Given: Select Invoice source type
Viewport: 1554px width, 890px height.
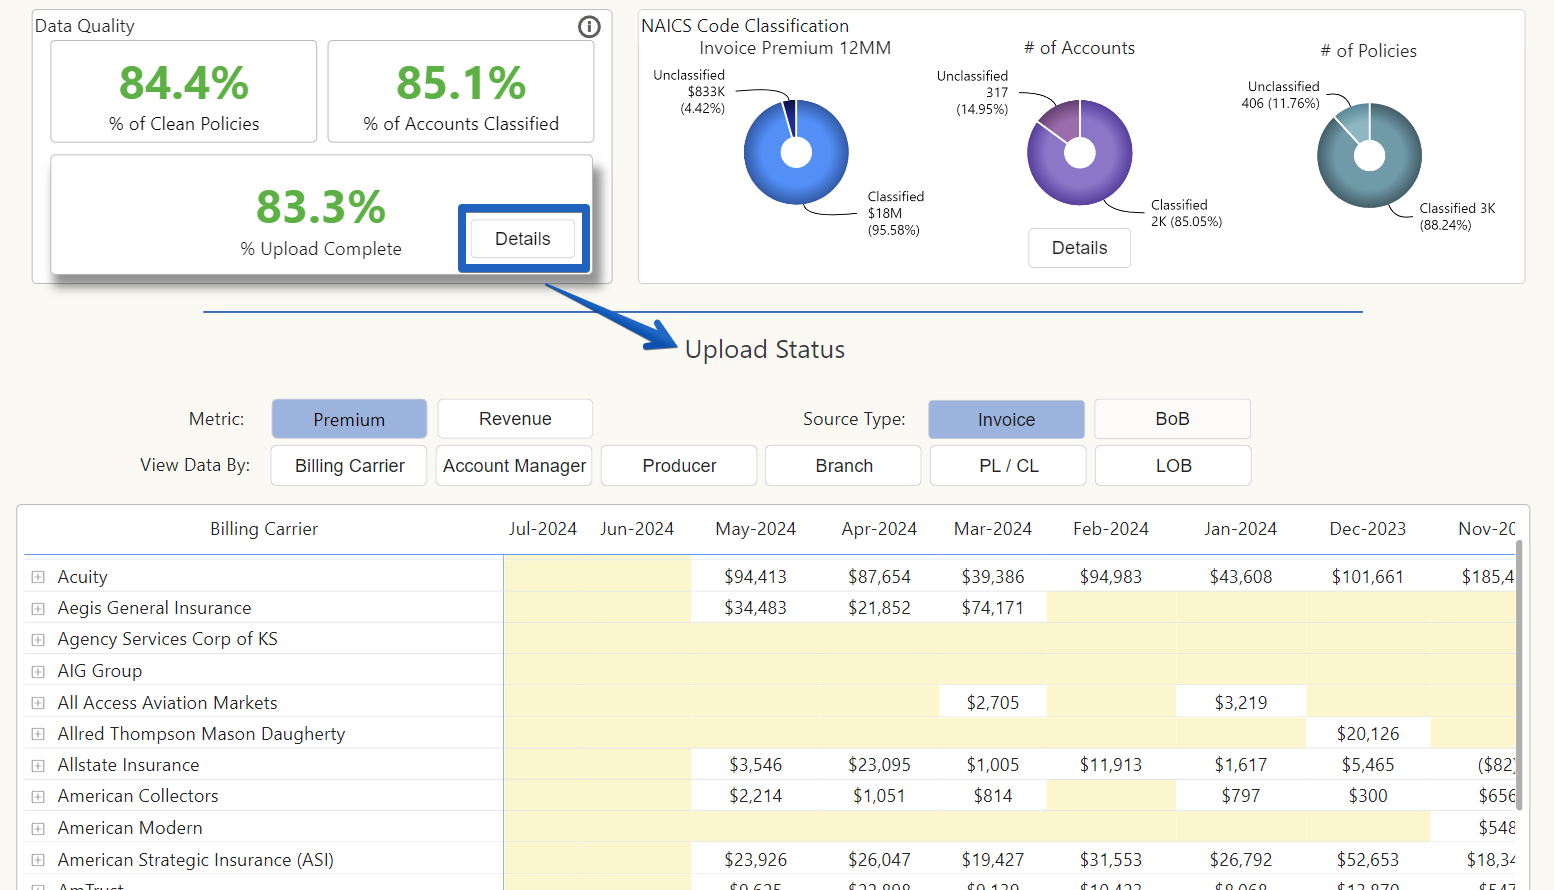Looking at the screenshot, I should click(x=1006, y=419).
